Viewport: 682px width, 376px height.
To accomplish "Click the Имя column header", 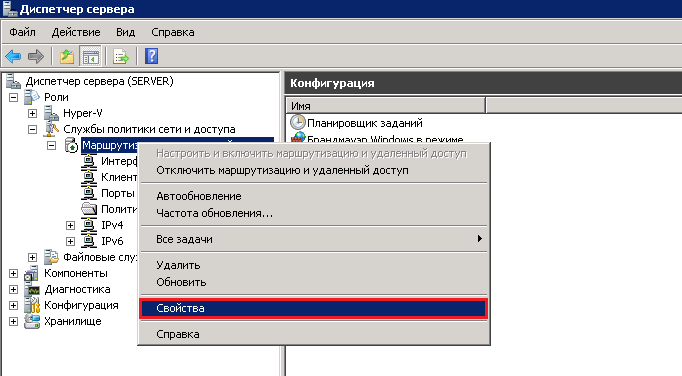I will [x=385, y=106].
